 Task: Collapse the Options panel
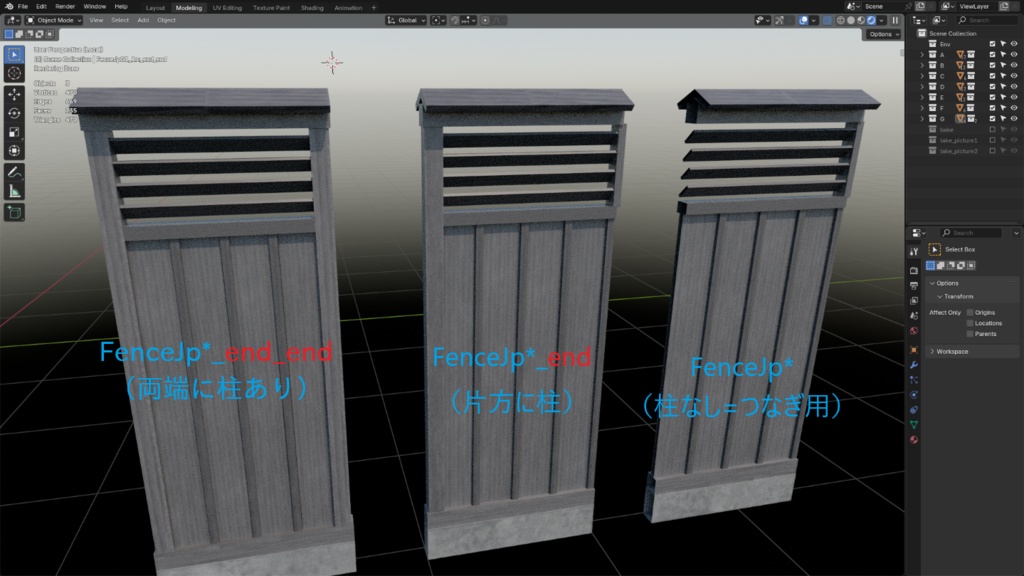click(x=933, y=283)
